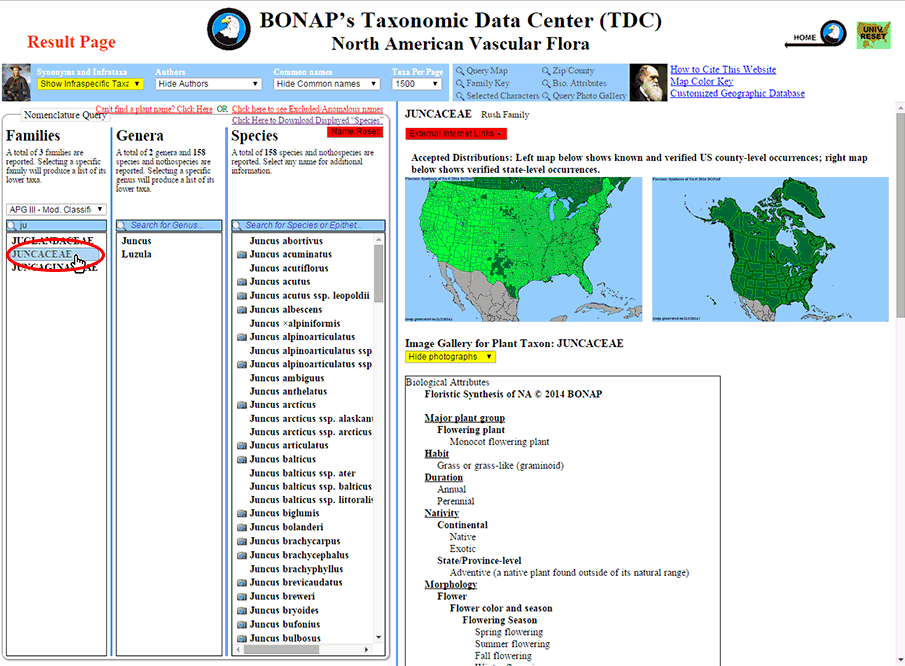905x666 pixels.
Task: Click species list scroll-down arrow
Action: 379,637
